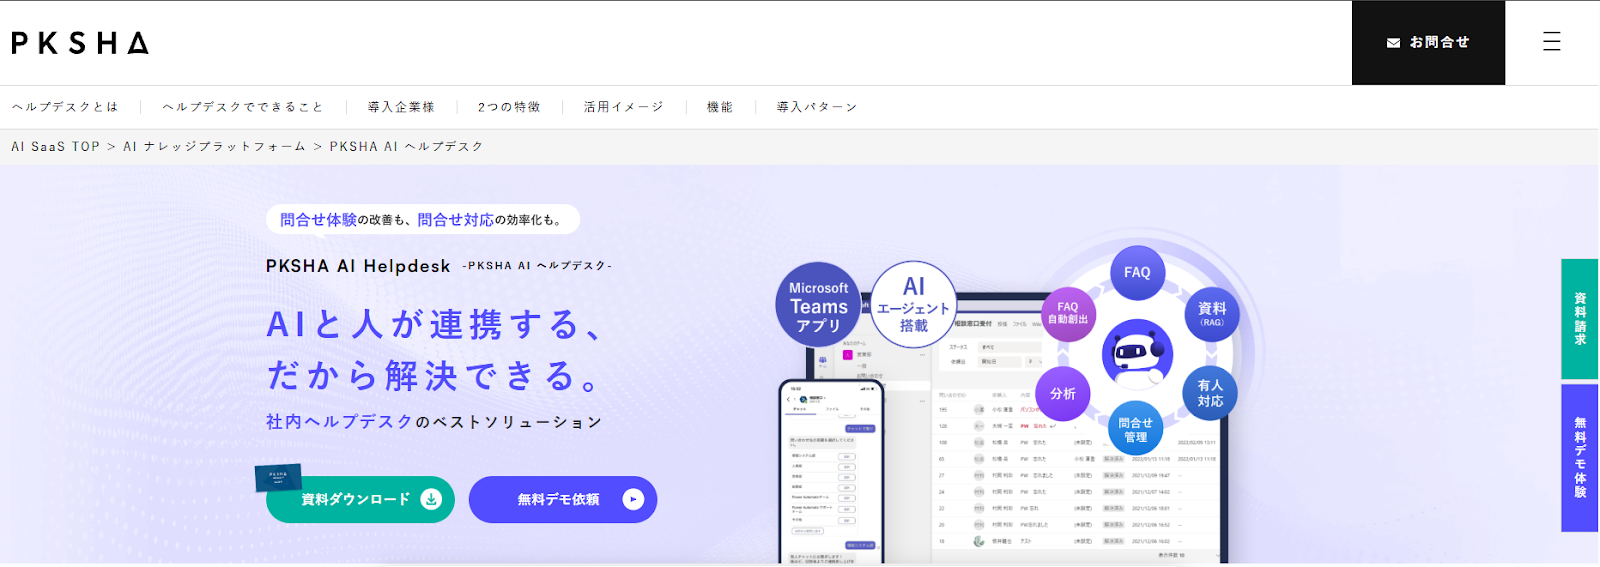Image resolution: width=1600 pixels, height=567 pixels.
Task: Click the 資料 (RAG) circle bubble
Action: point(1211,314)
